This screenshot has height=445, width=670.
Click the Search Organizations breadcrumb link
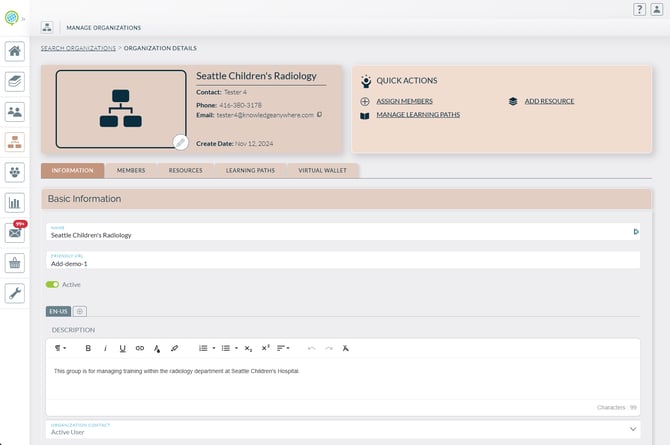[77, 48]
